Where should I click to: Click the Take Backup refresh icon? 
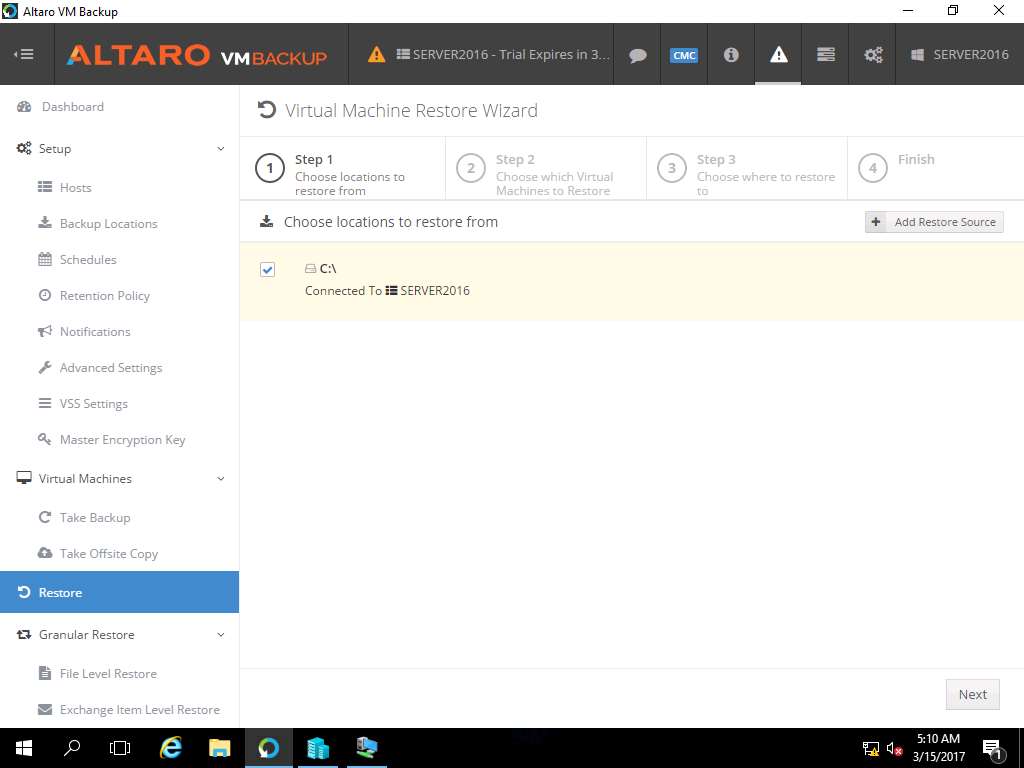[44, 517]
